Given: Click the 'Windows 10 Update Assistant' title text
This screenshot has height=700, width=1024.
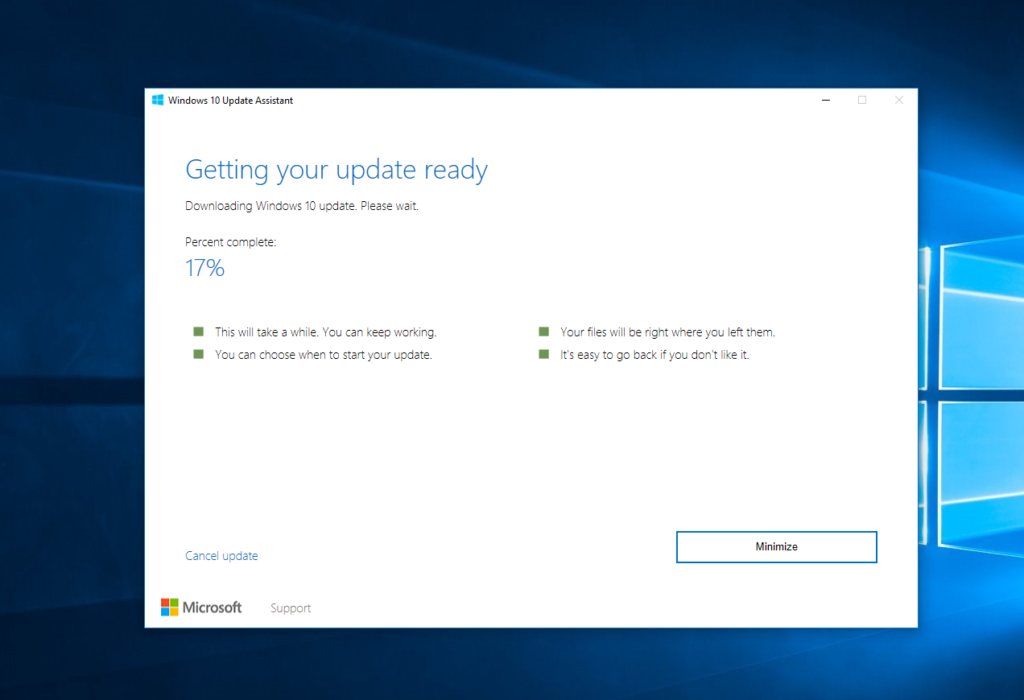Looking at the screenshot, I should click(x=231, y=100).
